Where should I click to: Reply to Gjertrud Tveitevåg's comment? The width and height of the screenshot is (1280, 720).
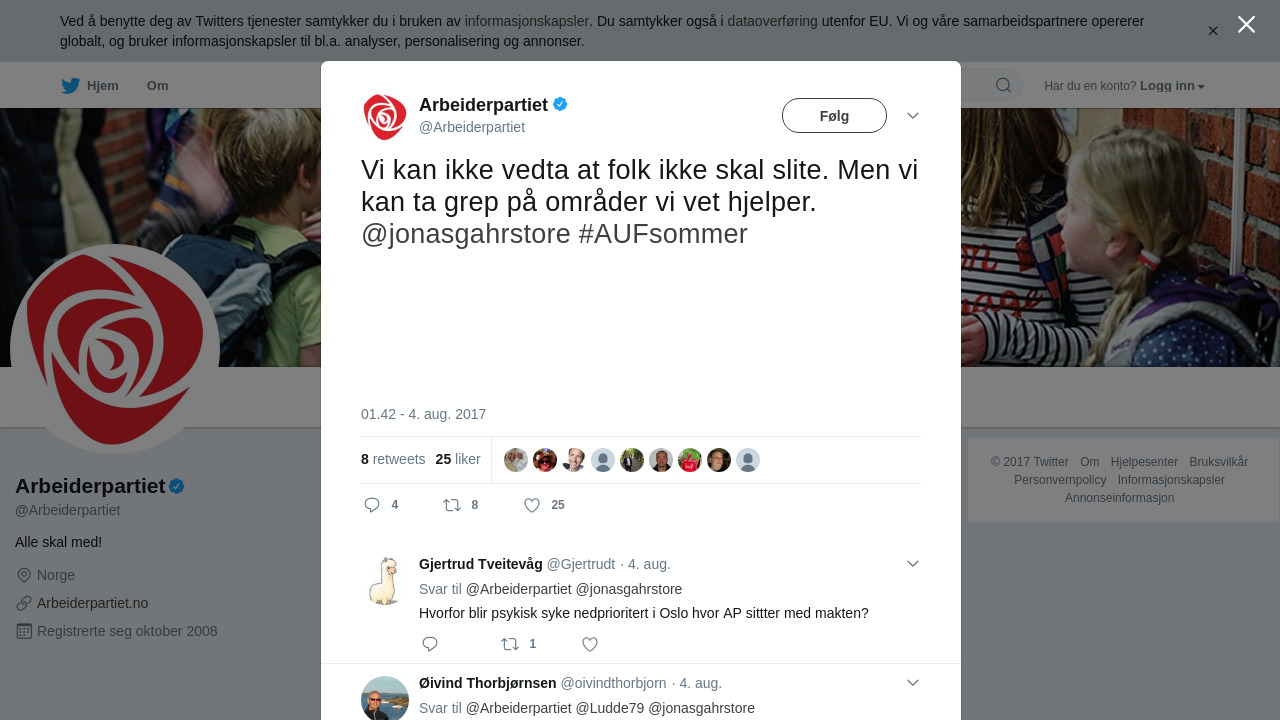click(430, 644)
